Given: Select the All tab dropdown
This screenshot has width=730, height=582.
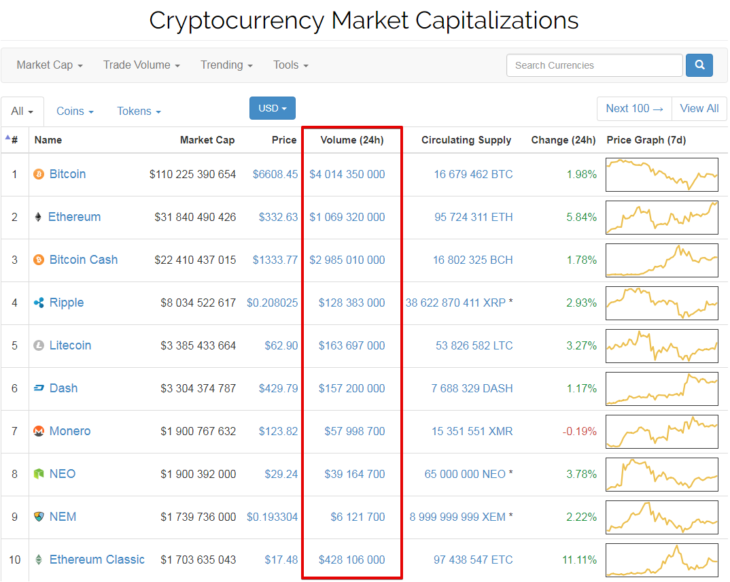Looking at the screenshot, I should (x=22, y=111).
